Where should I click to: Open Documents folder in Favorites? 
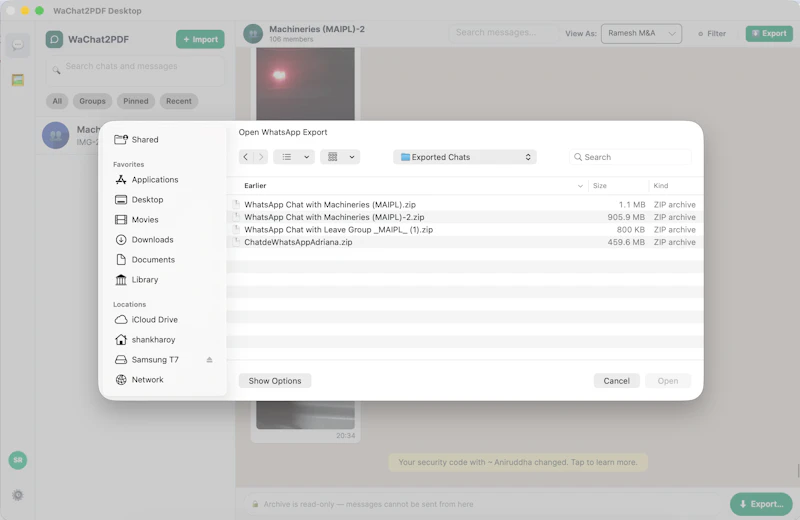[x=144, y=259]
